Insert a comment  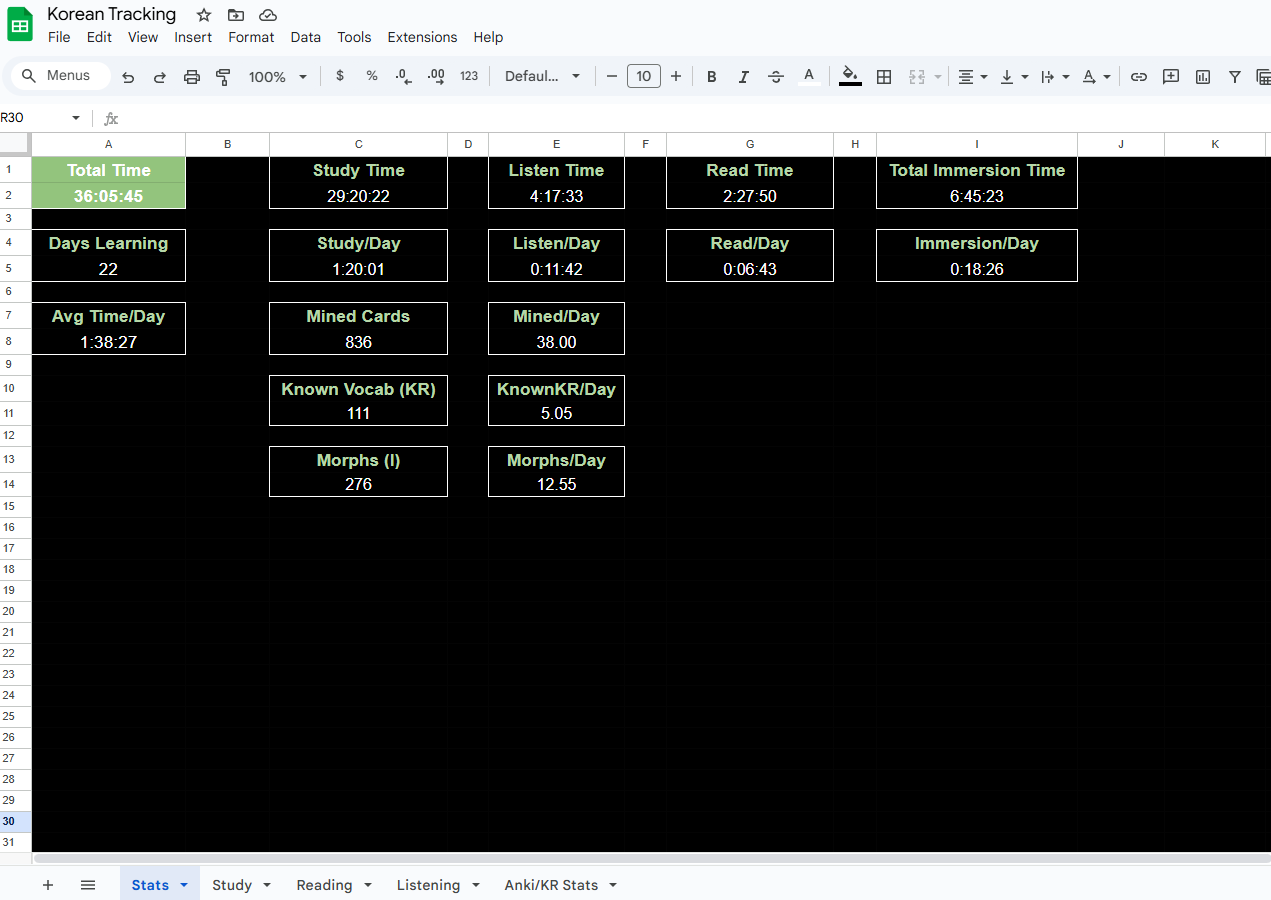click(1171, 77)
